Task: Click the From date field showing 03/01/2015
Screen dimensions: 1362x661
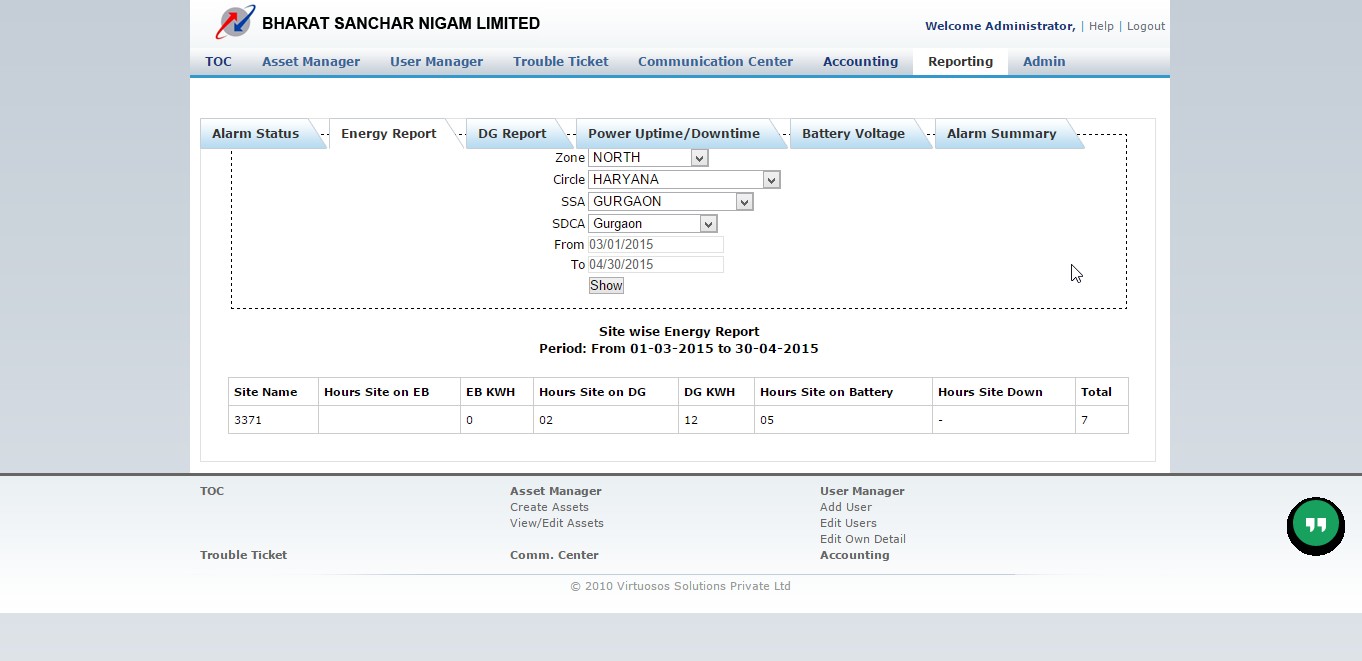Action: point(655,244)
